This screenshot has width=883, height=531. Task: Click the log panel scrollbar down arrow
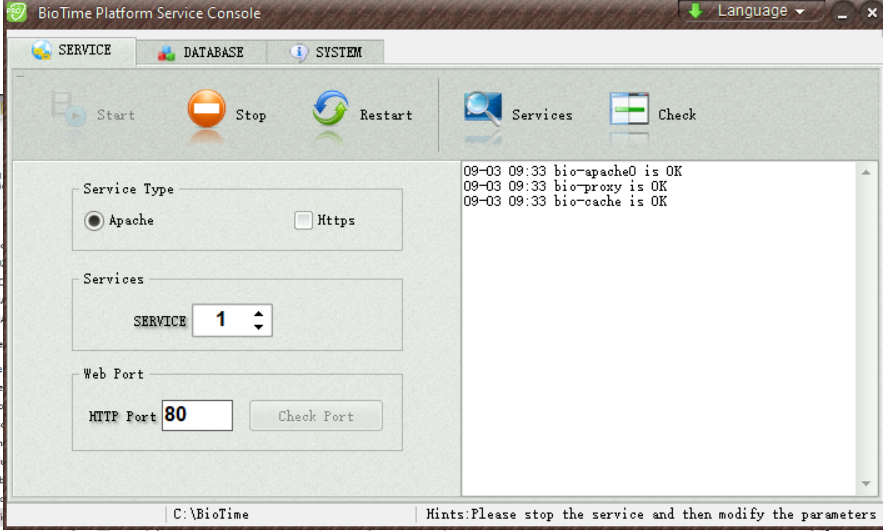[x=866, y=484]
